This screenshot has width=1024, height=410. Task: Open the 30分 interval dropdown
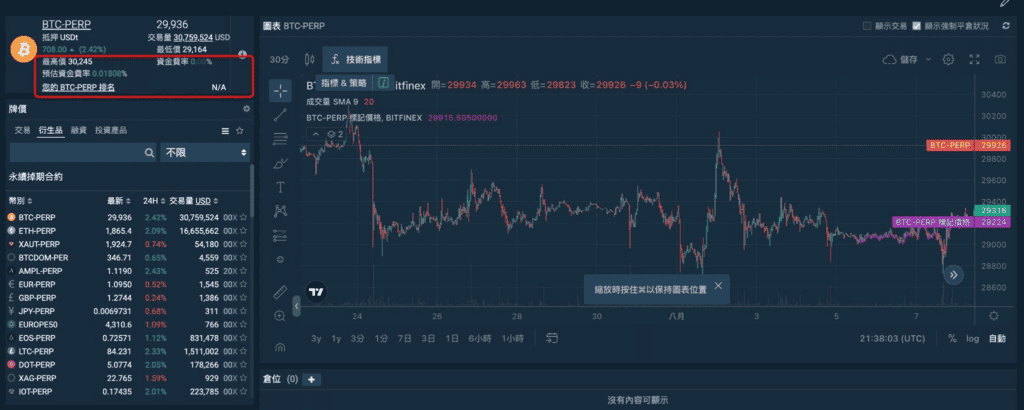tap(279, 59)
